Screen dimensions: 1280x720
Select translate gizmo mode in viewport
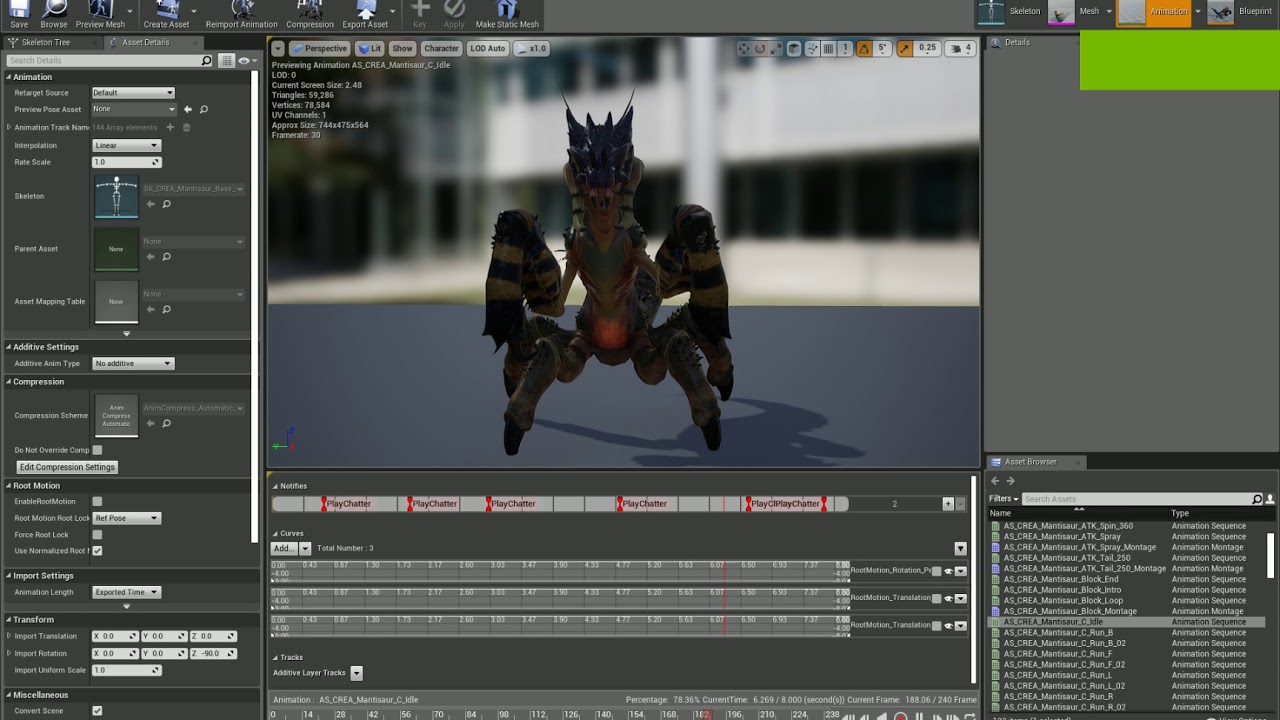(x=744, y=48)
